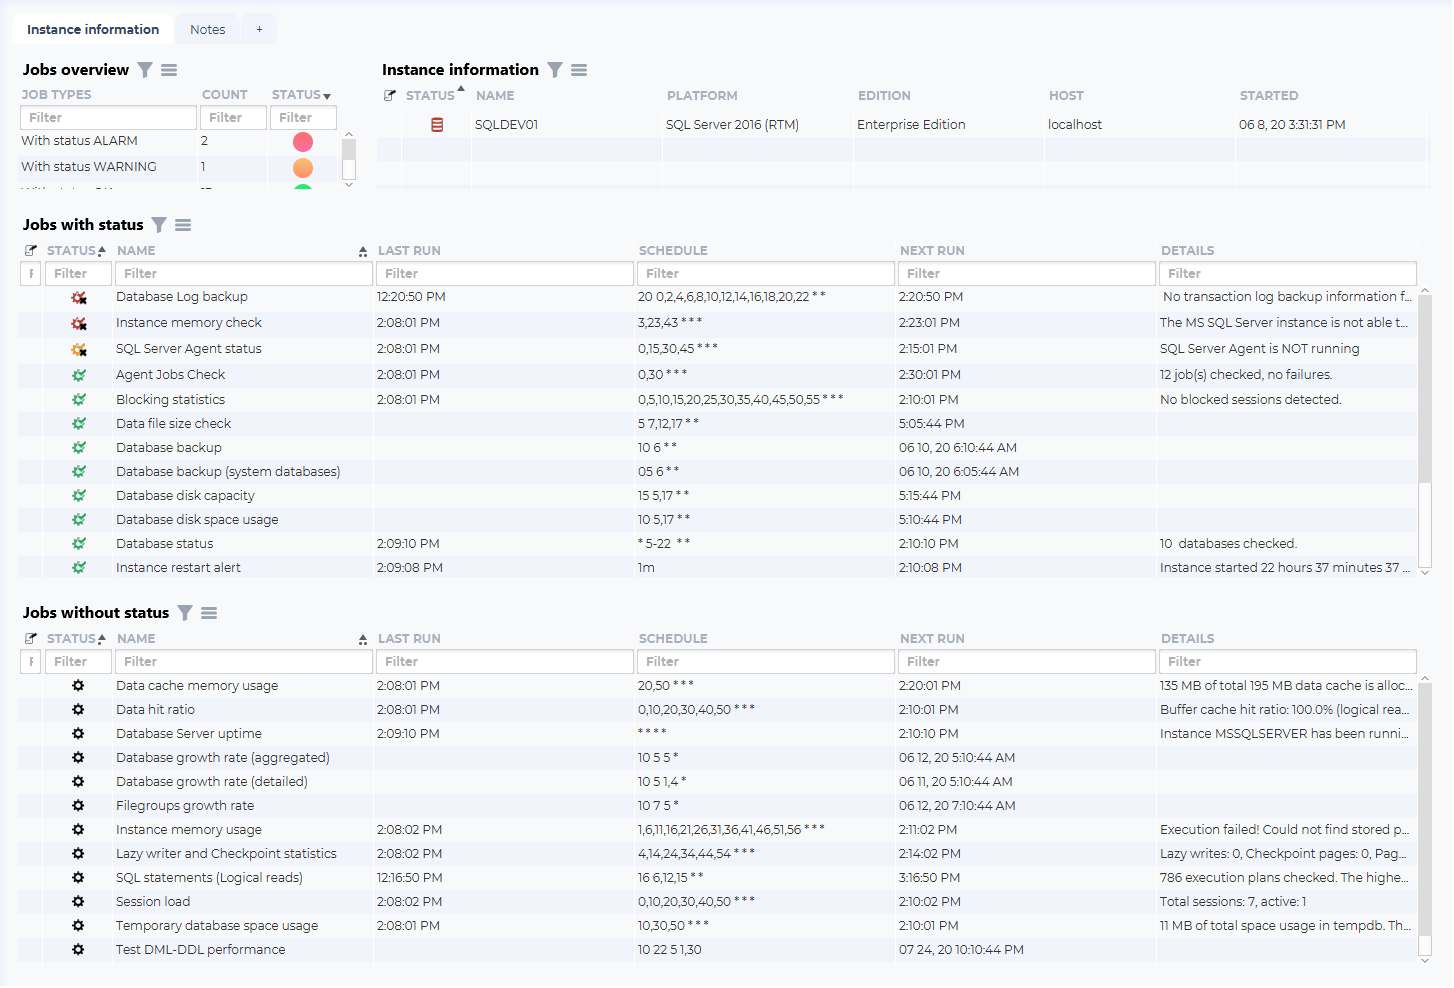1454x988 pixels.
Task: Click the filter icon beside Instance information heading
Action: click(x=555, y=70)
